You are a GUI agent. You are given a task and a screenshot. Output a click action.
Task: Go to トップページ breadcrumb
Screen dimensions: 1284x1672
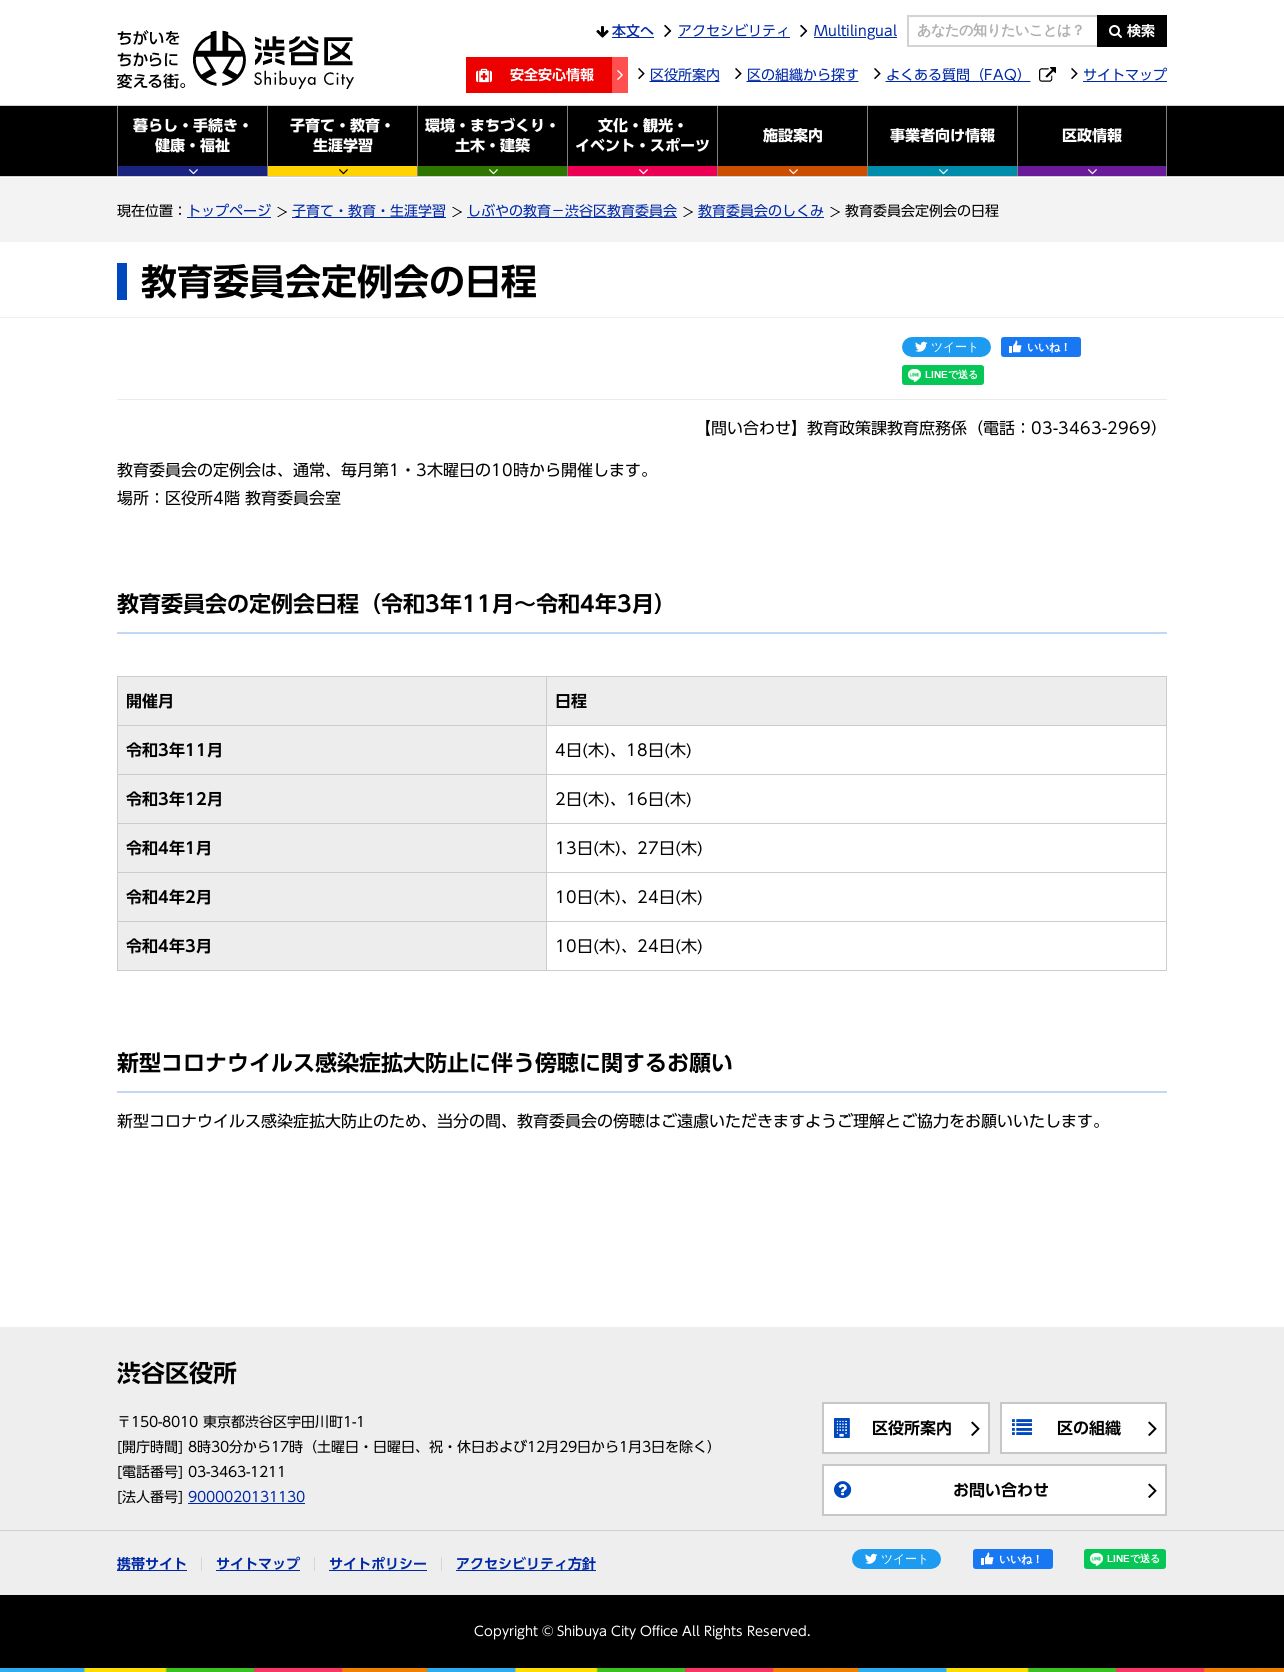[229, 211]
